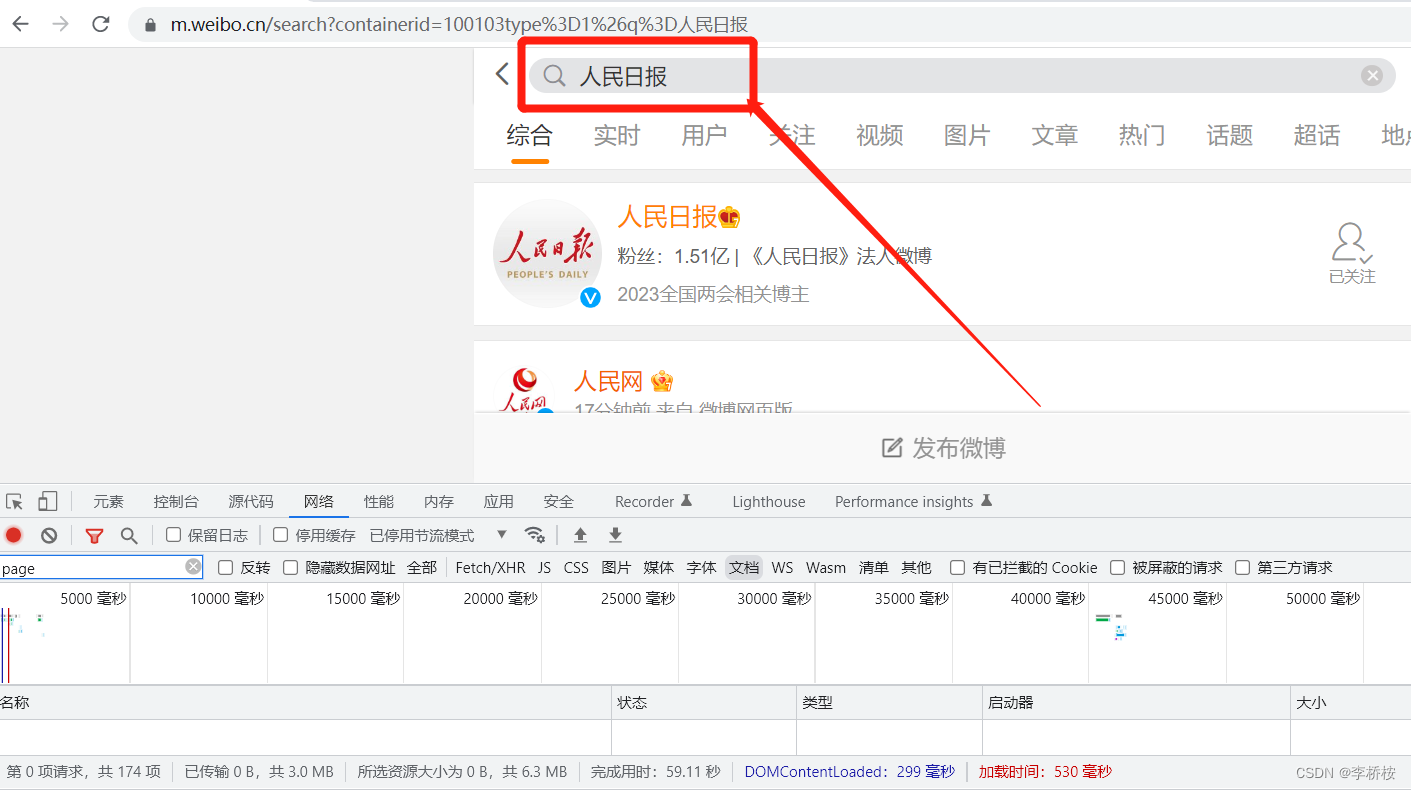Click the Performance insights flask icon
This screenshot has height=790, width=1411.
point(986,501)
